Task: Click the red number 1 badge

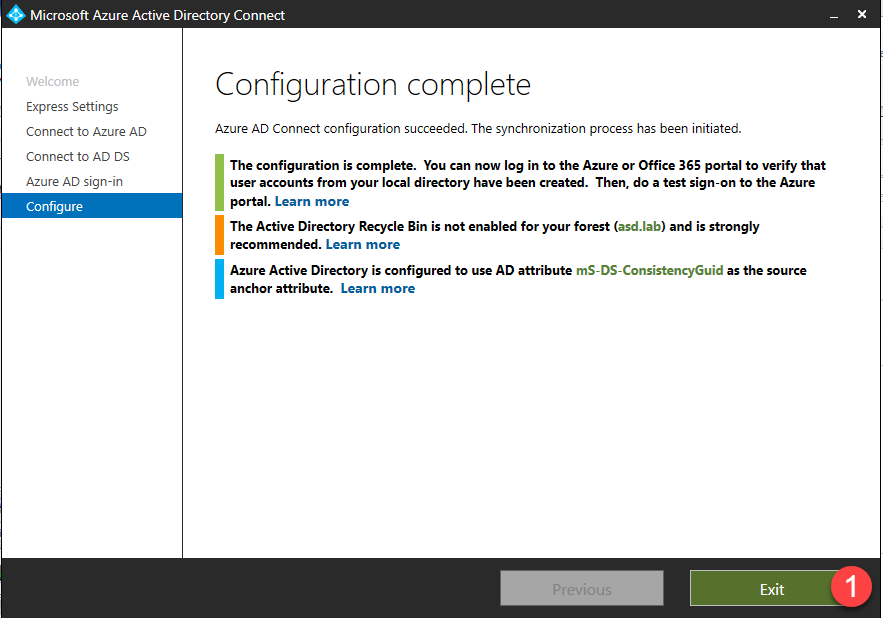Action: (x=851, y=587)
